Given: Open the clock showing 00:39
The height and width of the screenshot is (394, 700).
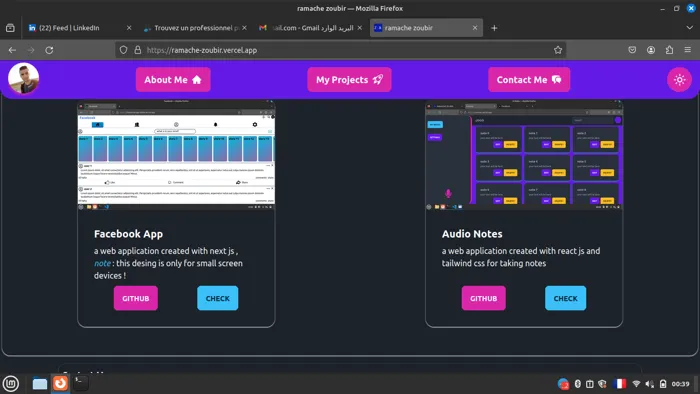Looking at the screenshot, I should pyautogui.click(x=680, y=384).
